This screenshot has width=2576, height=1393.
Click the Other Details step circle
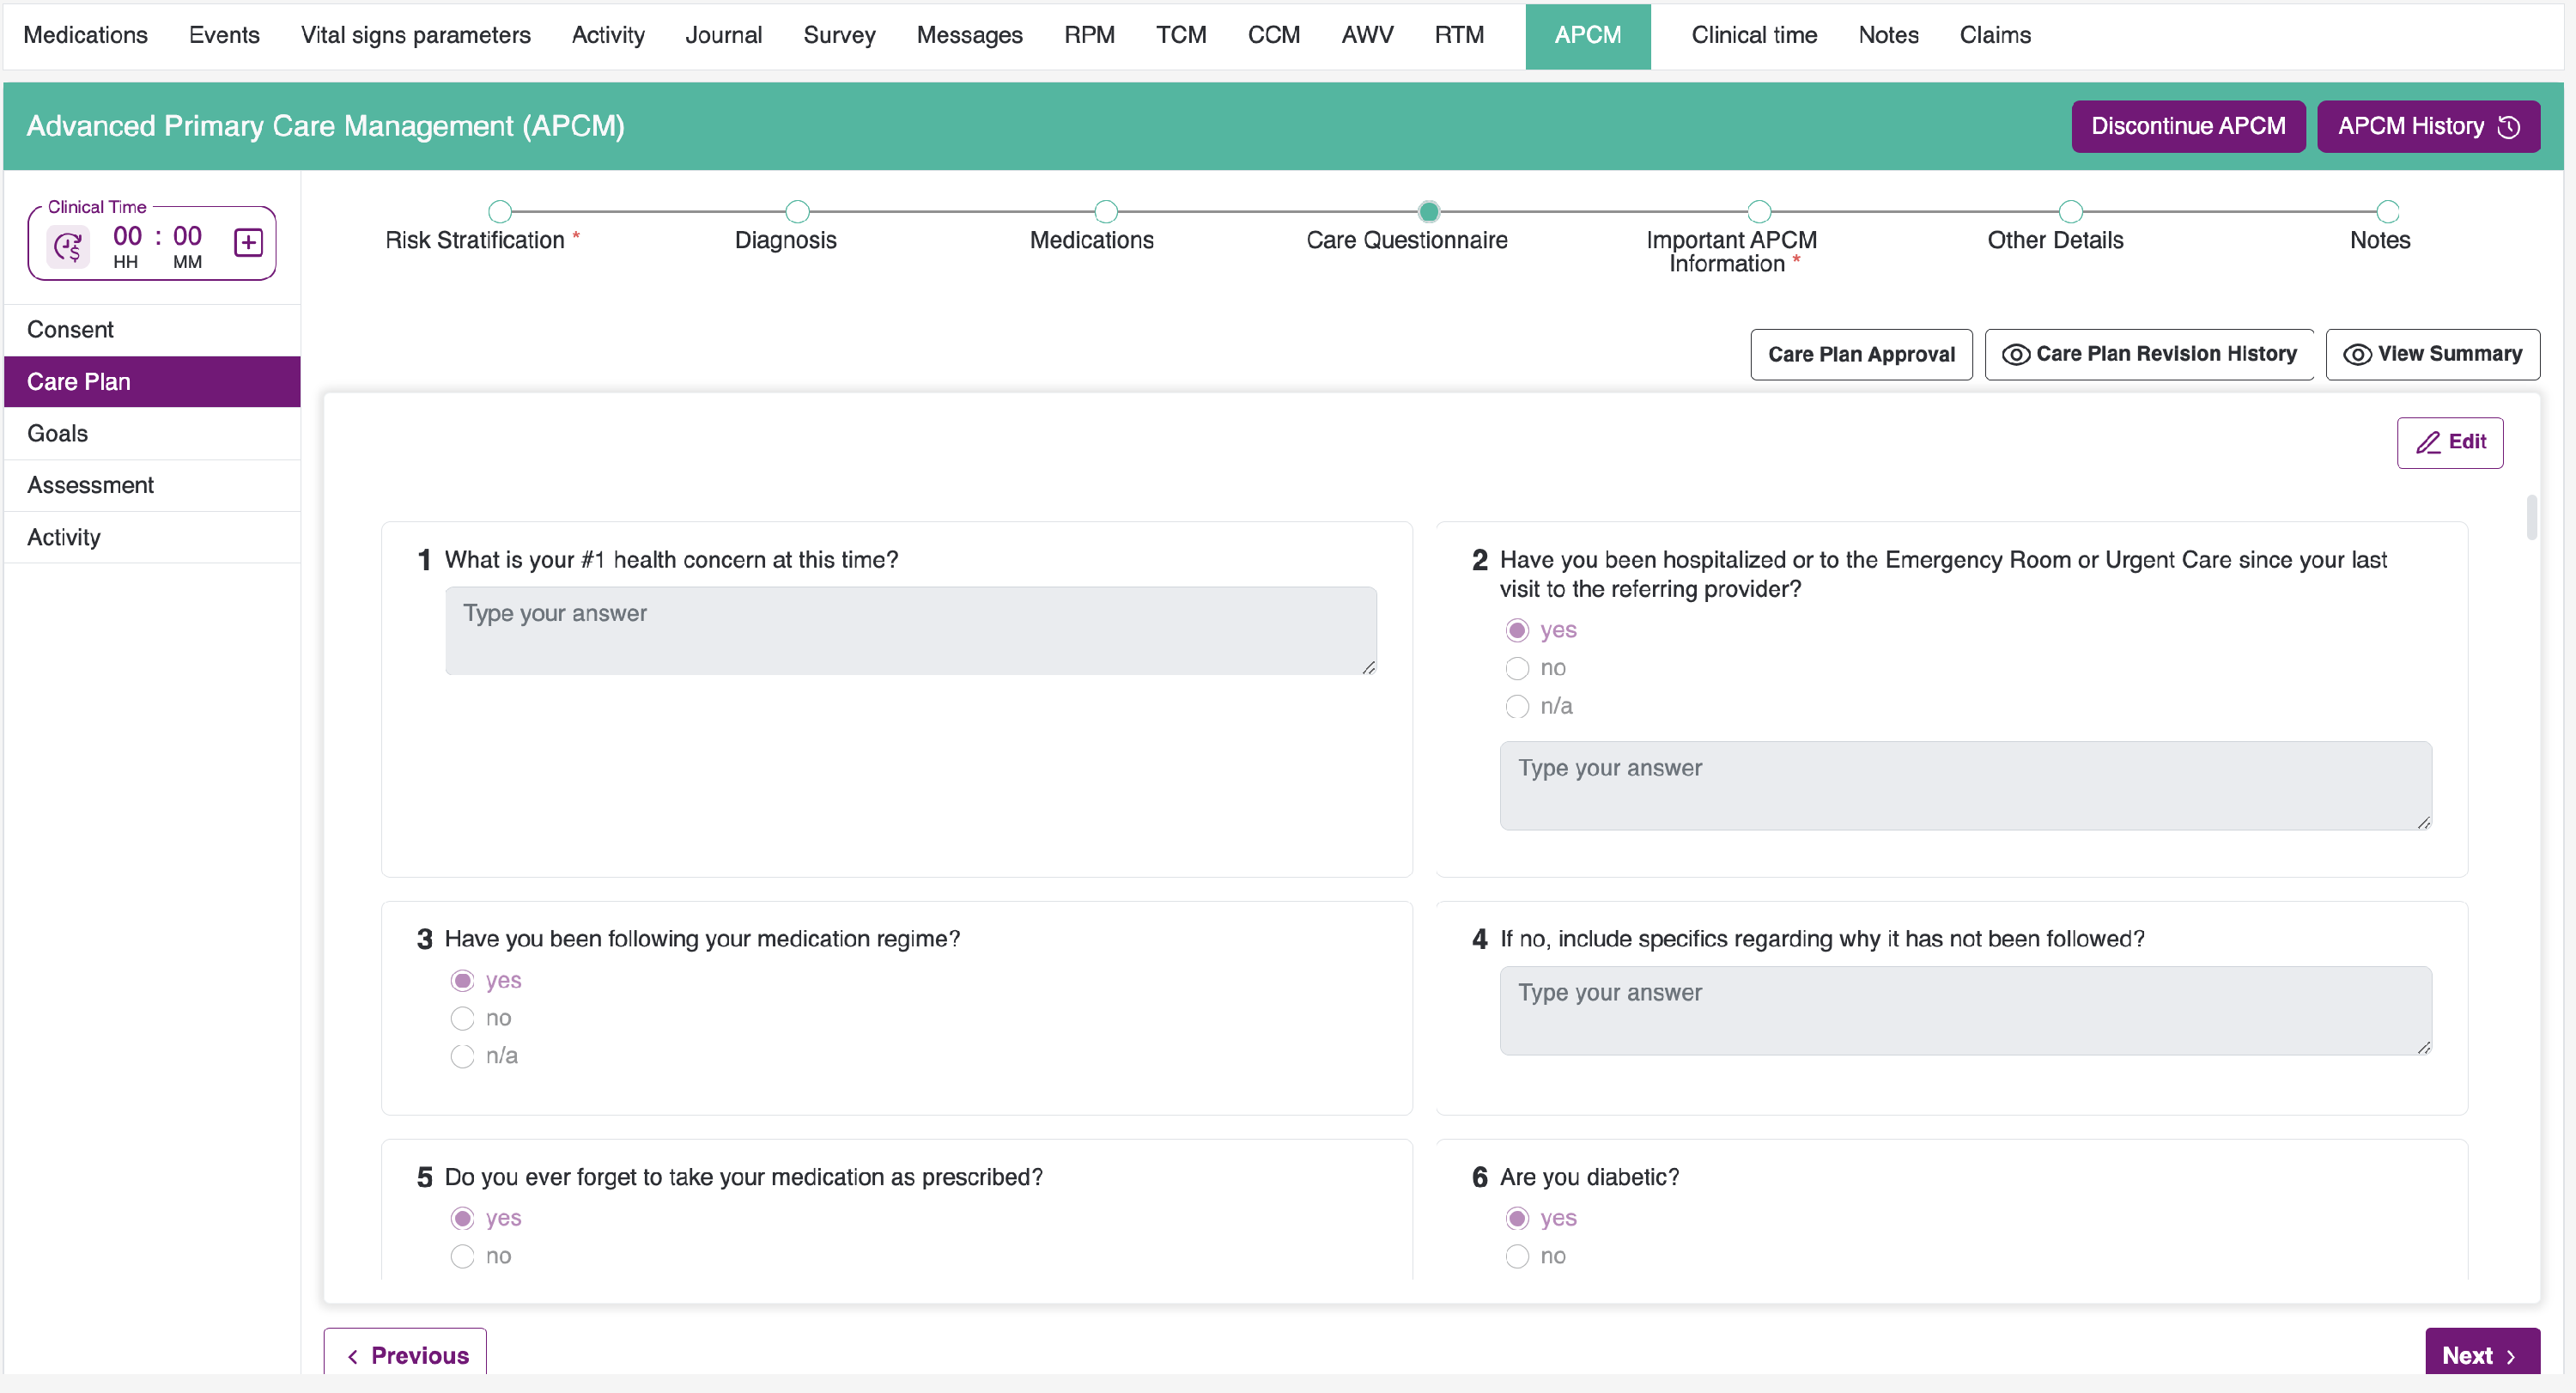(2070, 212)
